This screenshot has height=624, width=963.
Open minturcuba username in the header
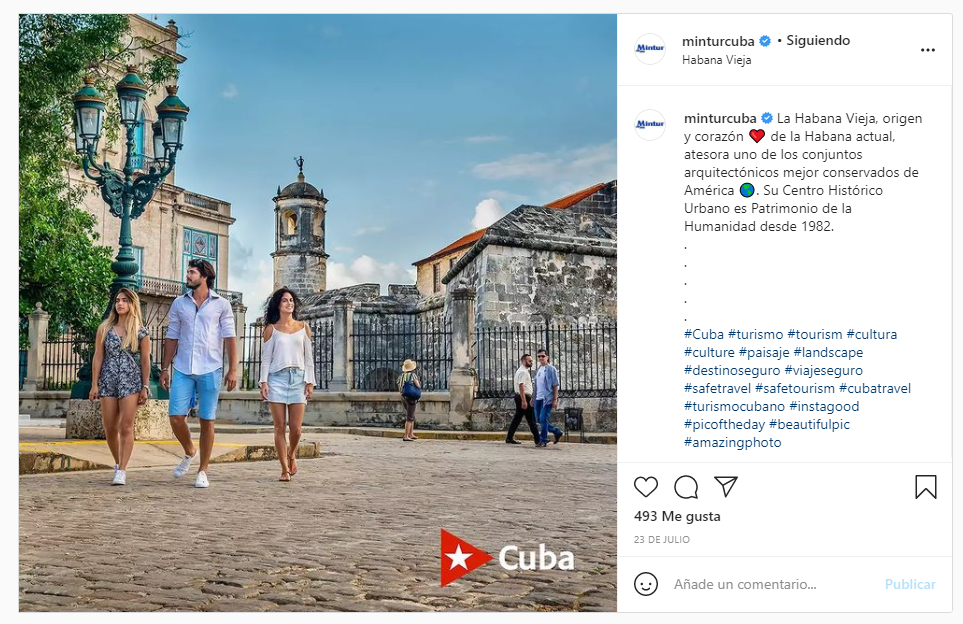click(x=718, y=41)
